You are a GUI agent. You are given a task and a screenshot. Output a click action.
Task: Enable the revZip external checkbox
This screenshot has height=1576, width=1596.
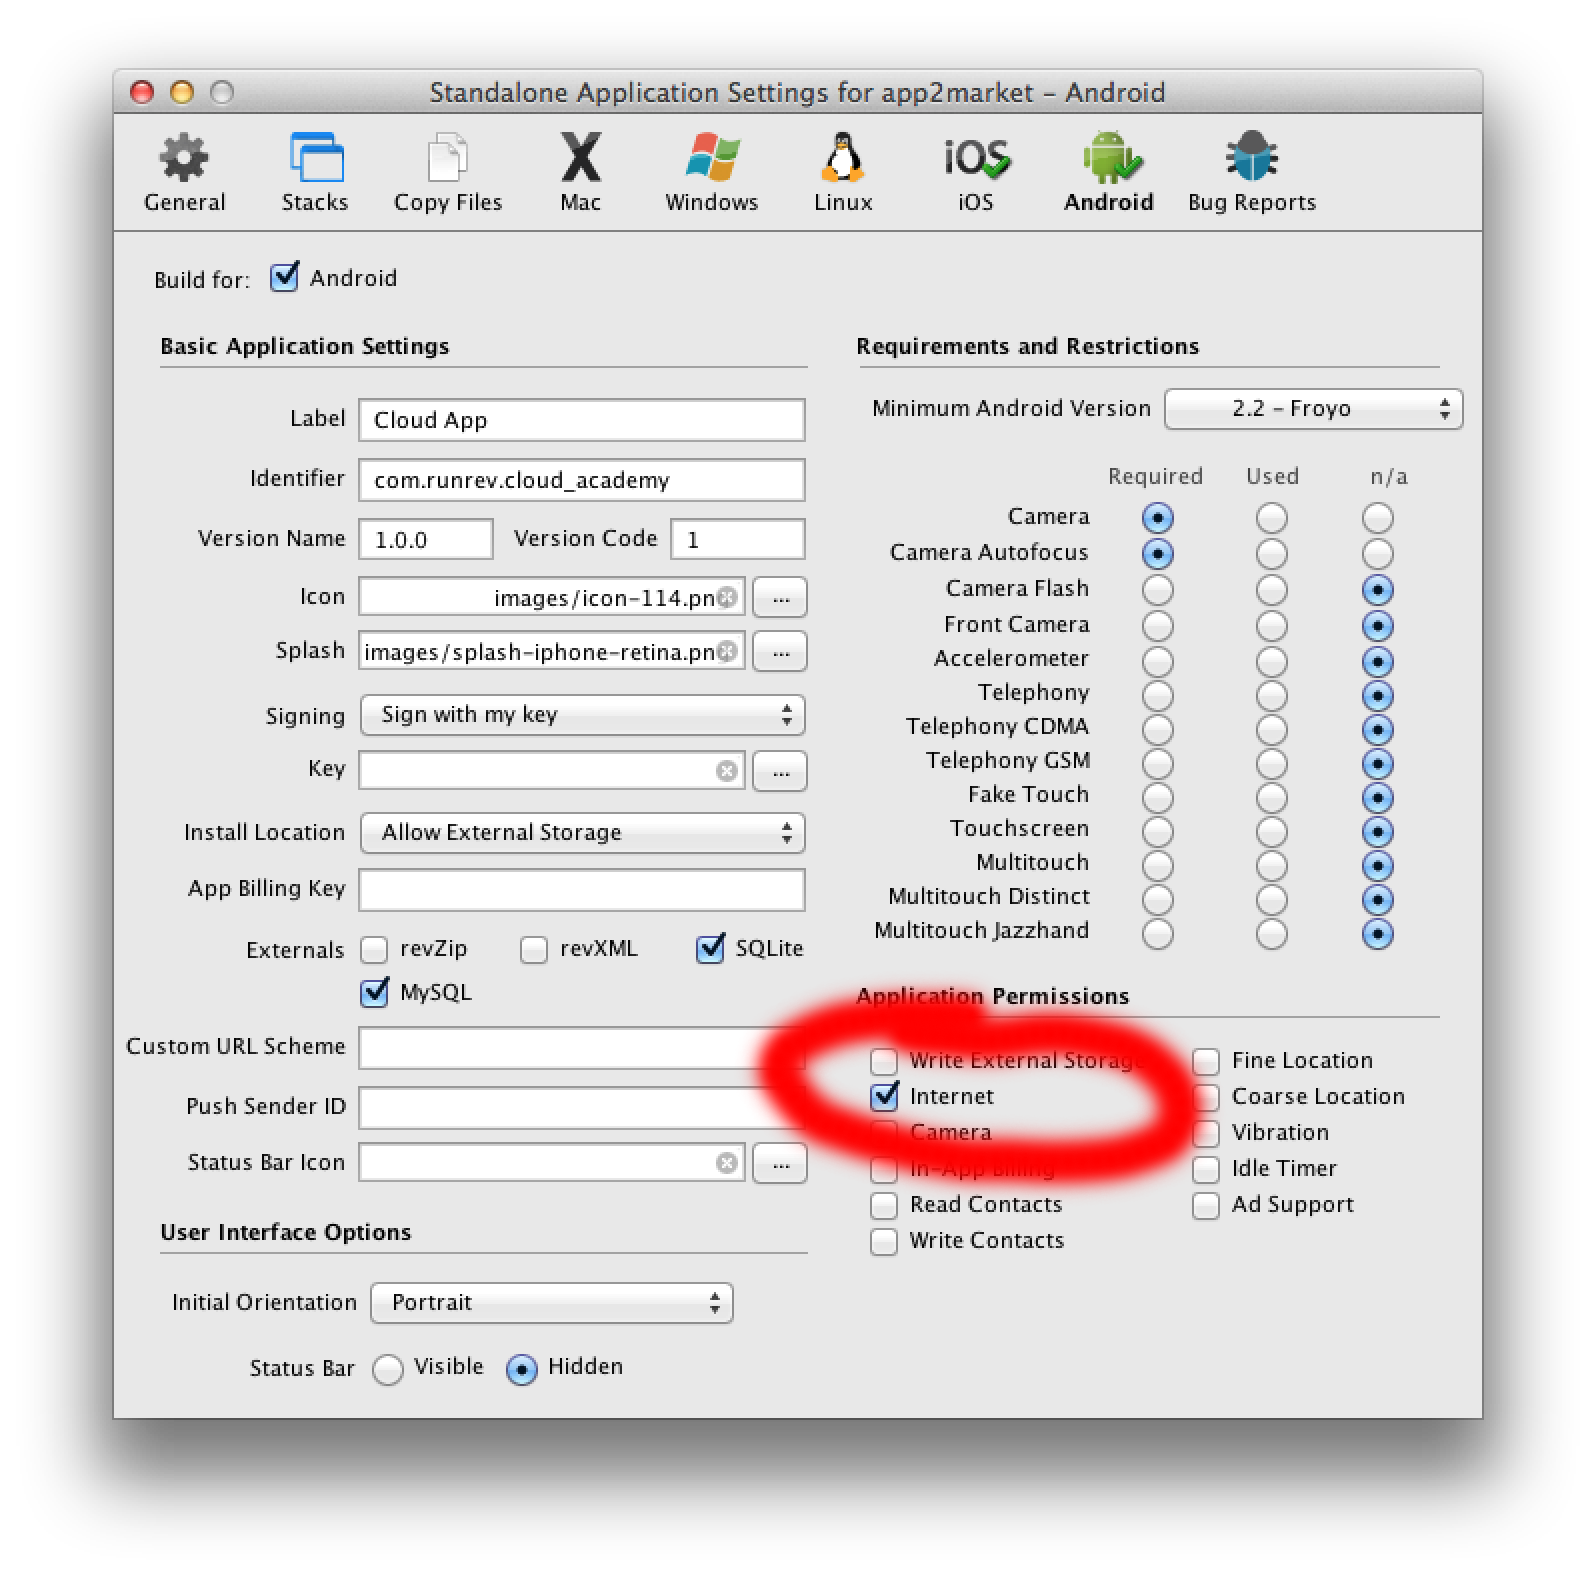[374, 949]
